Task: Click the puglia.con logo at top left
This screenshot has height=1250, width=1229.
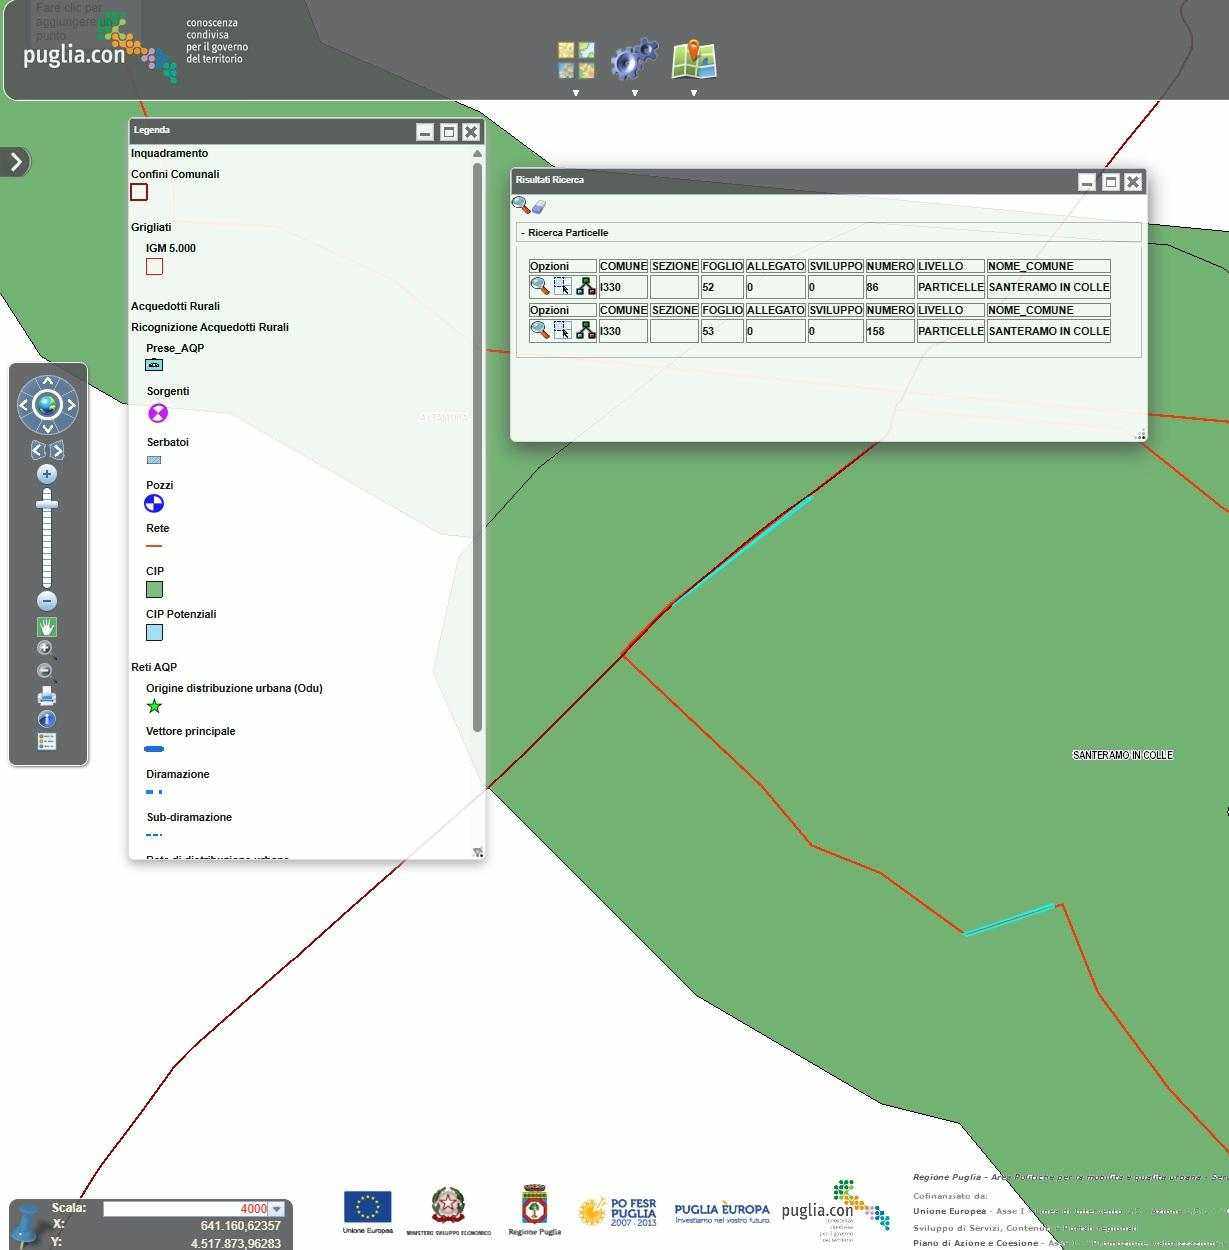Action: coord(100,48)
